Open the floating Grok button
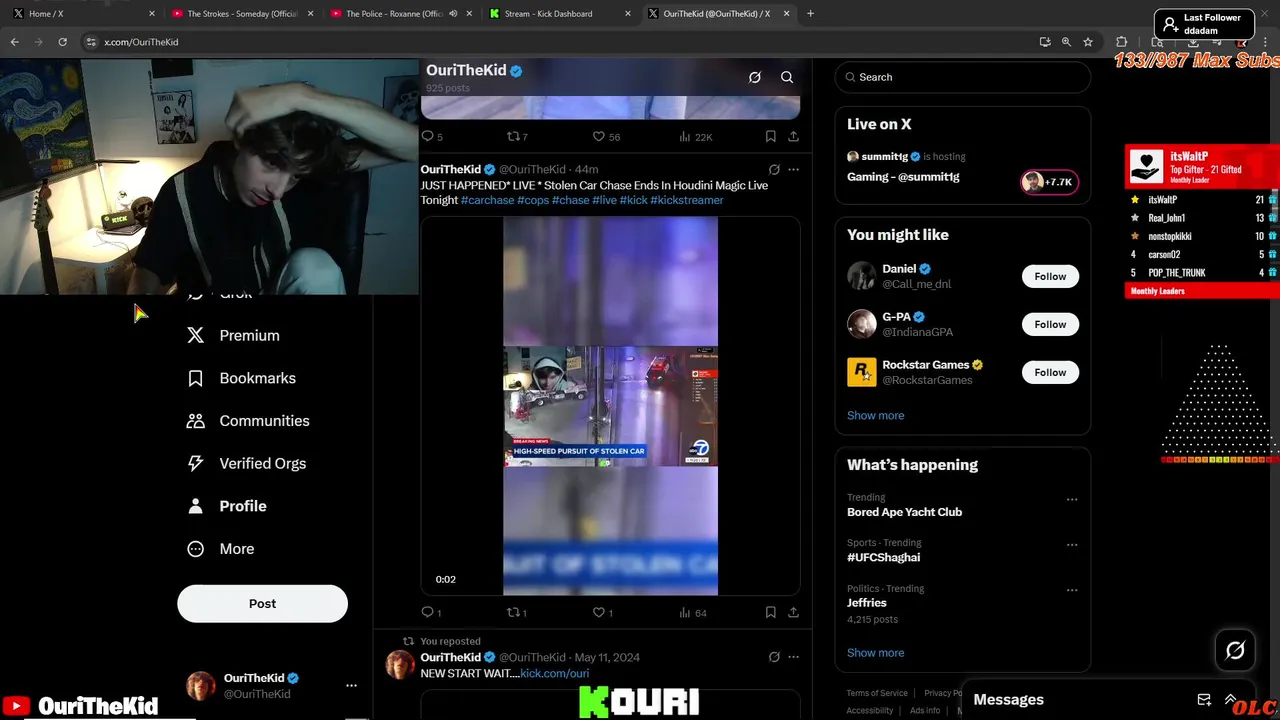This screenshot has height=720, width=1280. (1235, 651)
